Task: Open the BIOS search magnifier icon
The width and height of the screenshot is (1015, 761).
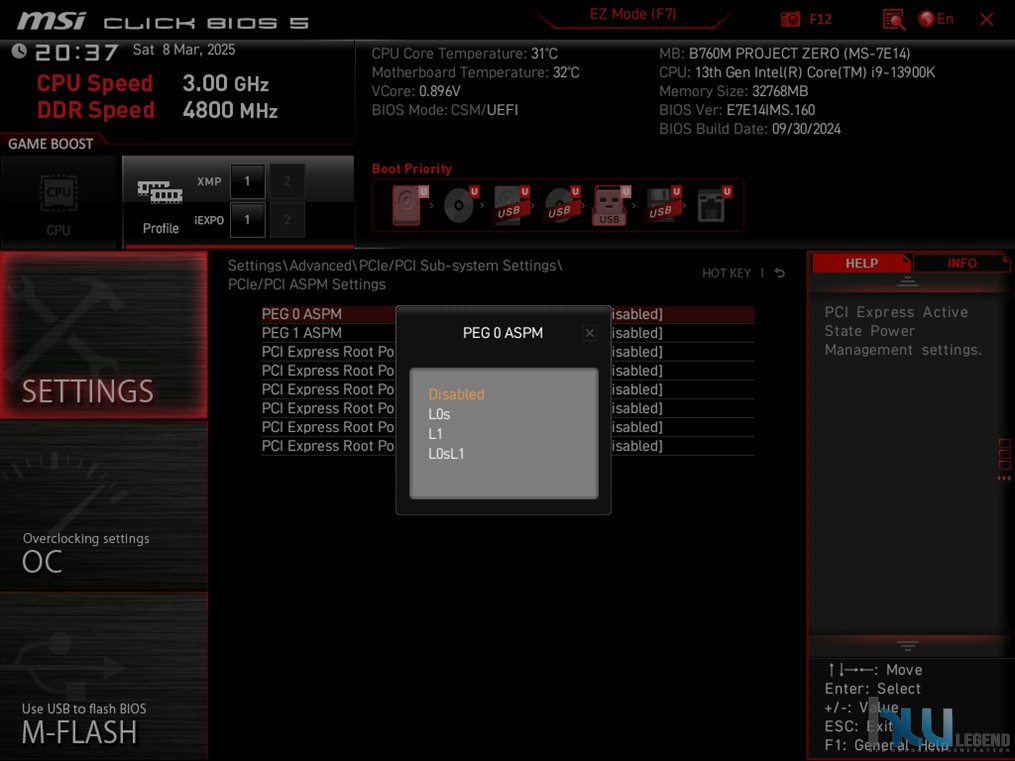Action: (893, 19)
